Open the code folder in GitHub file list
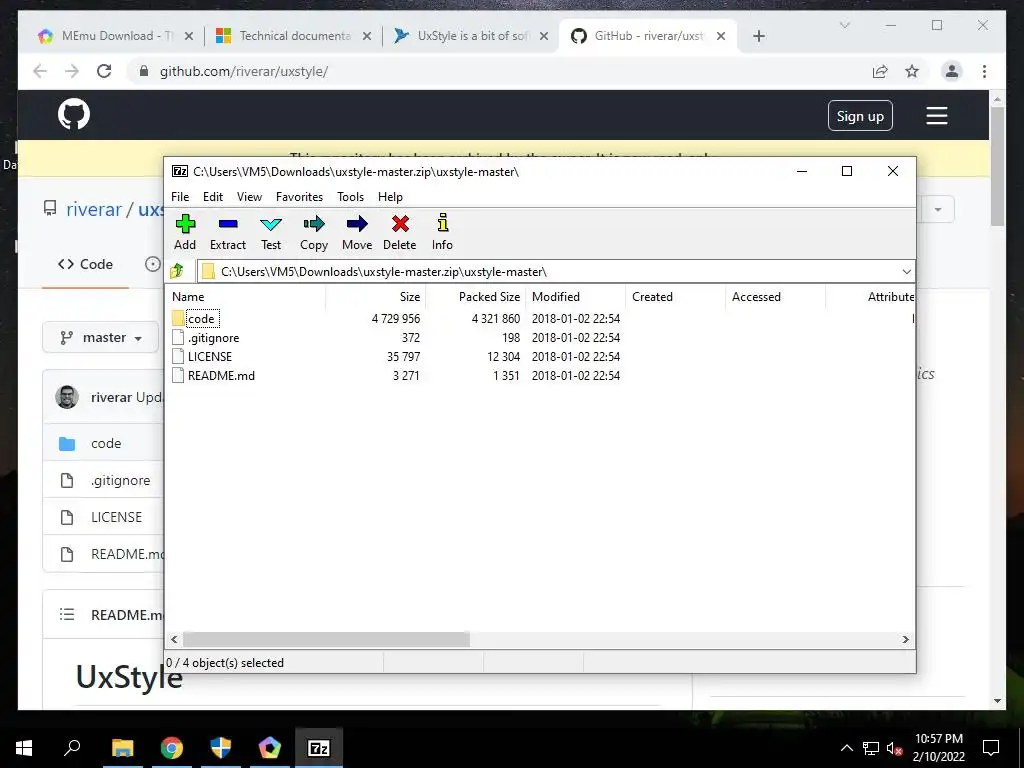The height and width of the screenshot is (768, 1024). (x=106, y=443)
